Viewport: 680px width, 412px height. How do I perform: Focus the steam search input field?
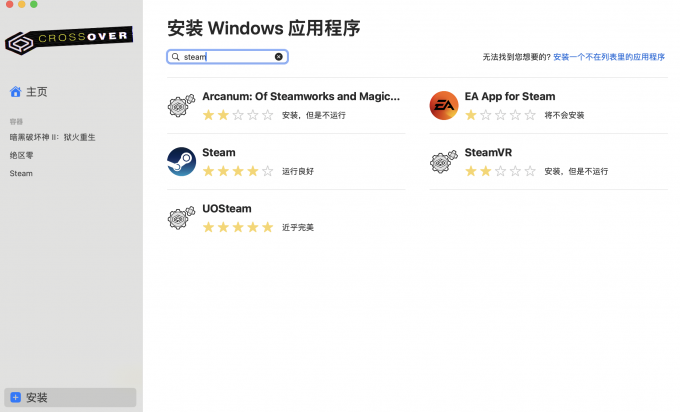tap(227, 57)
